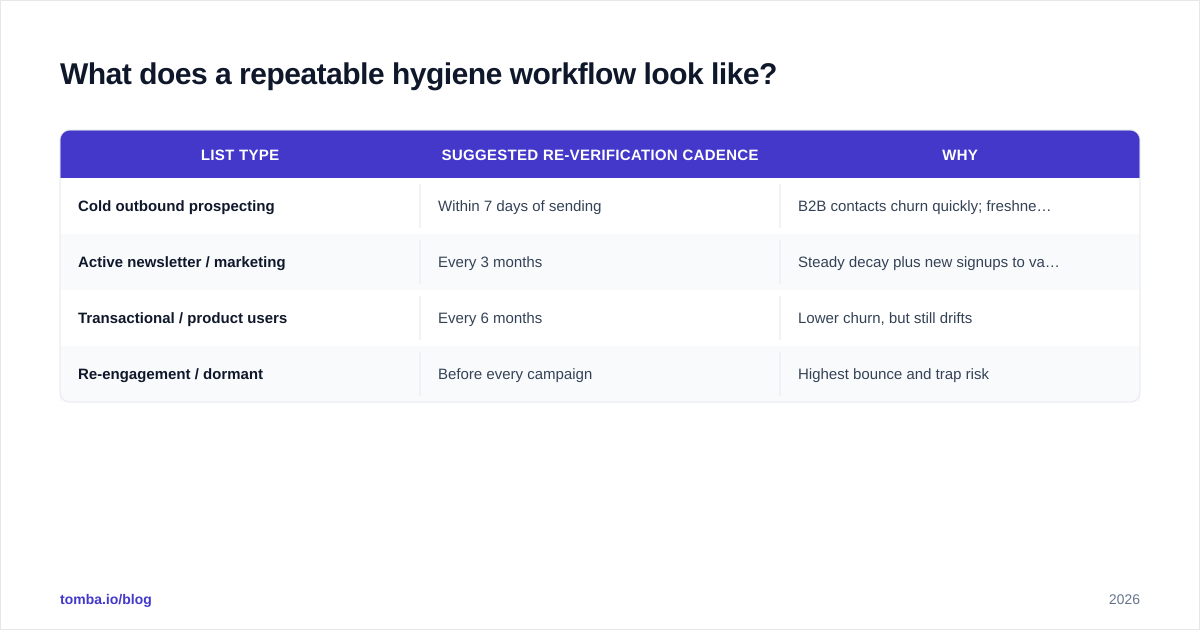Select the 'WHY' column header

pos(960,155)
